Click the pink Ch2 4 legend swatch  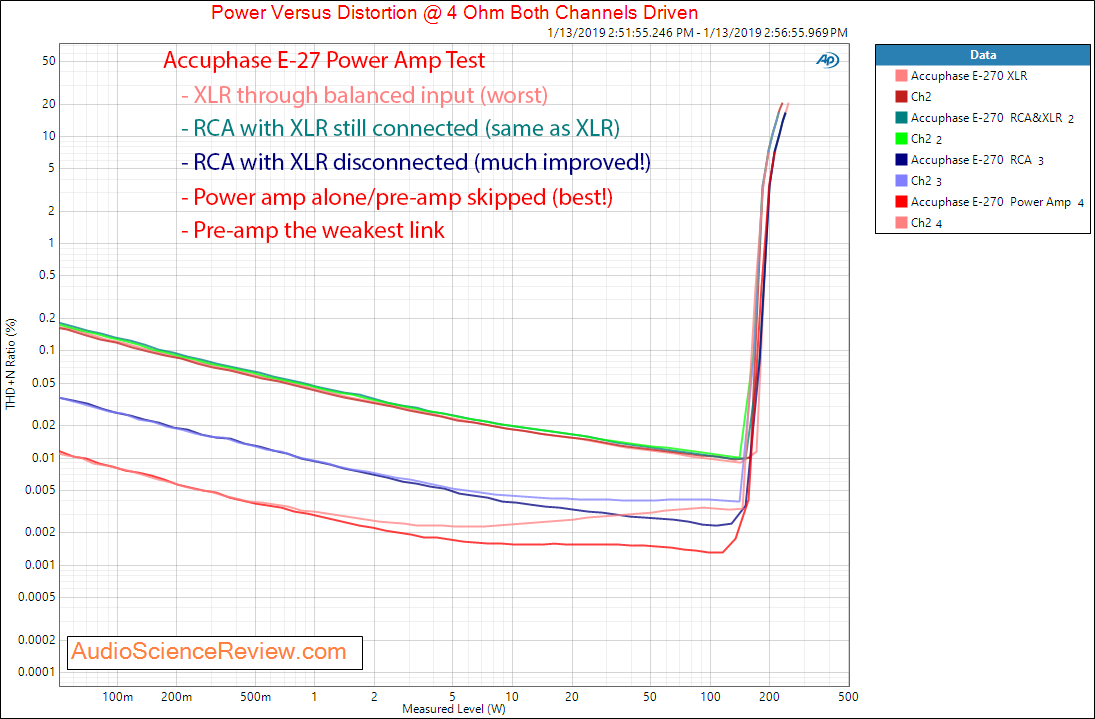pos(901,223)
